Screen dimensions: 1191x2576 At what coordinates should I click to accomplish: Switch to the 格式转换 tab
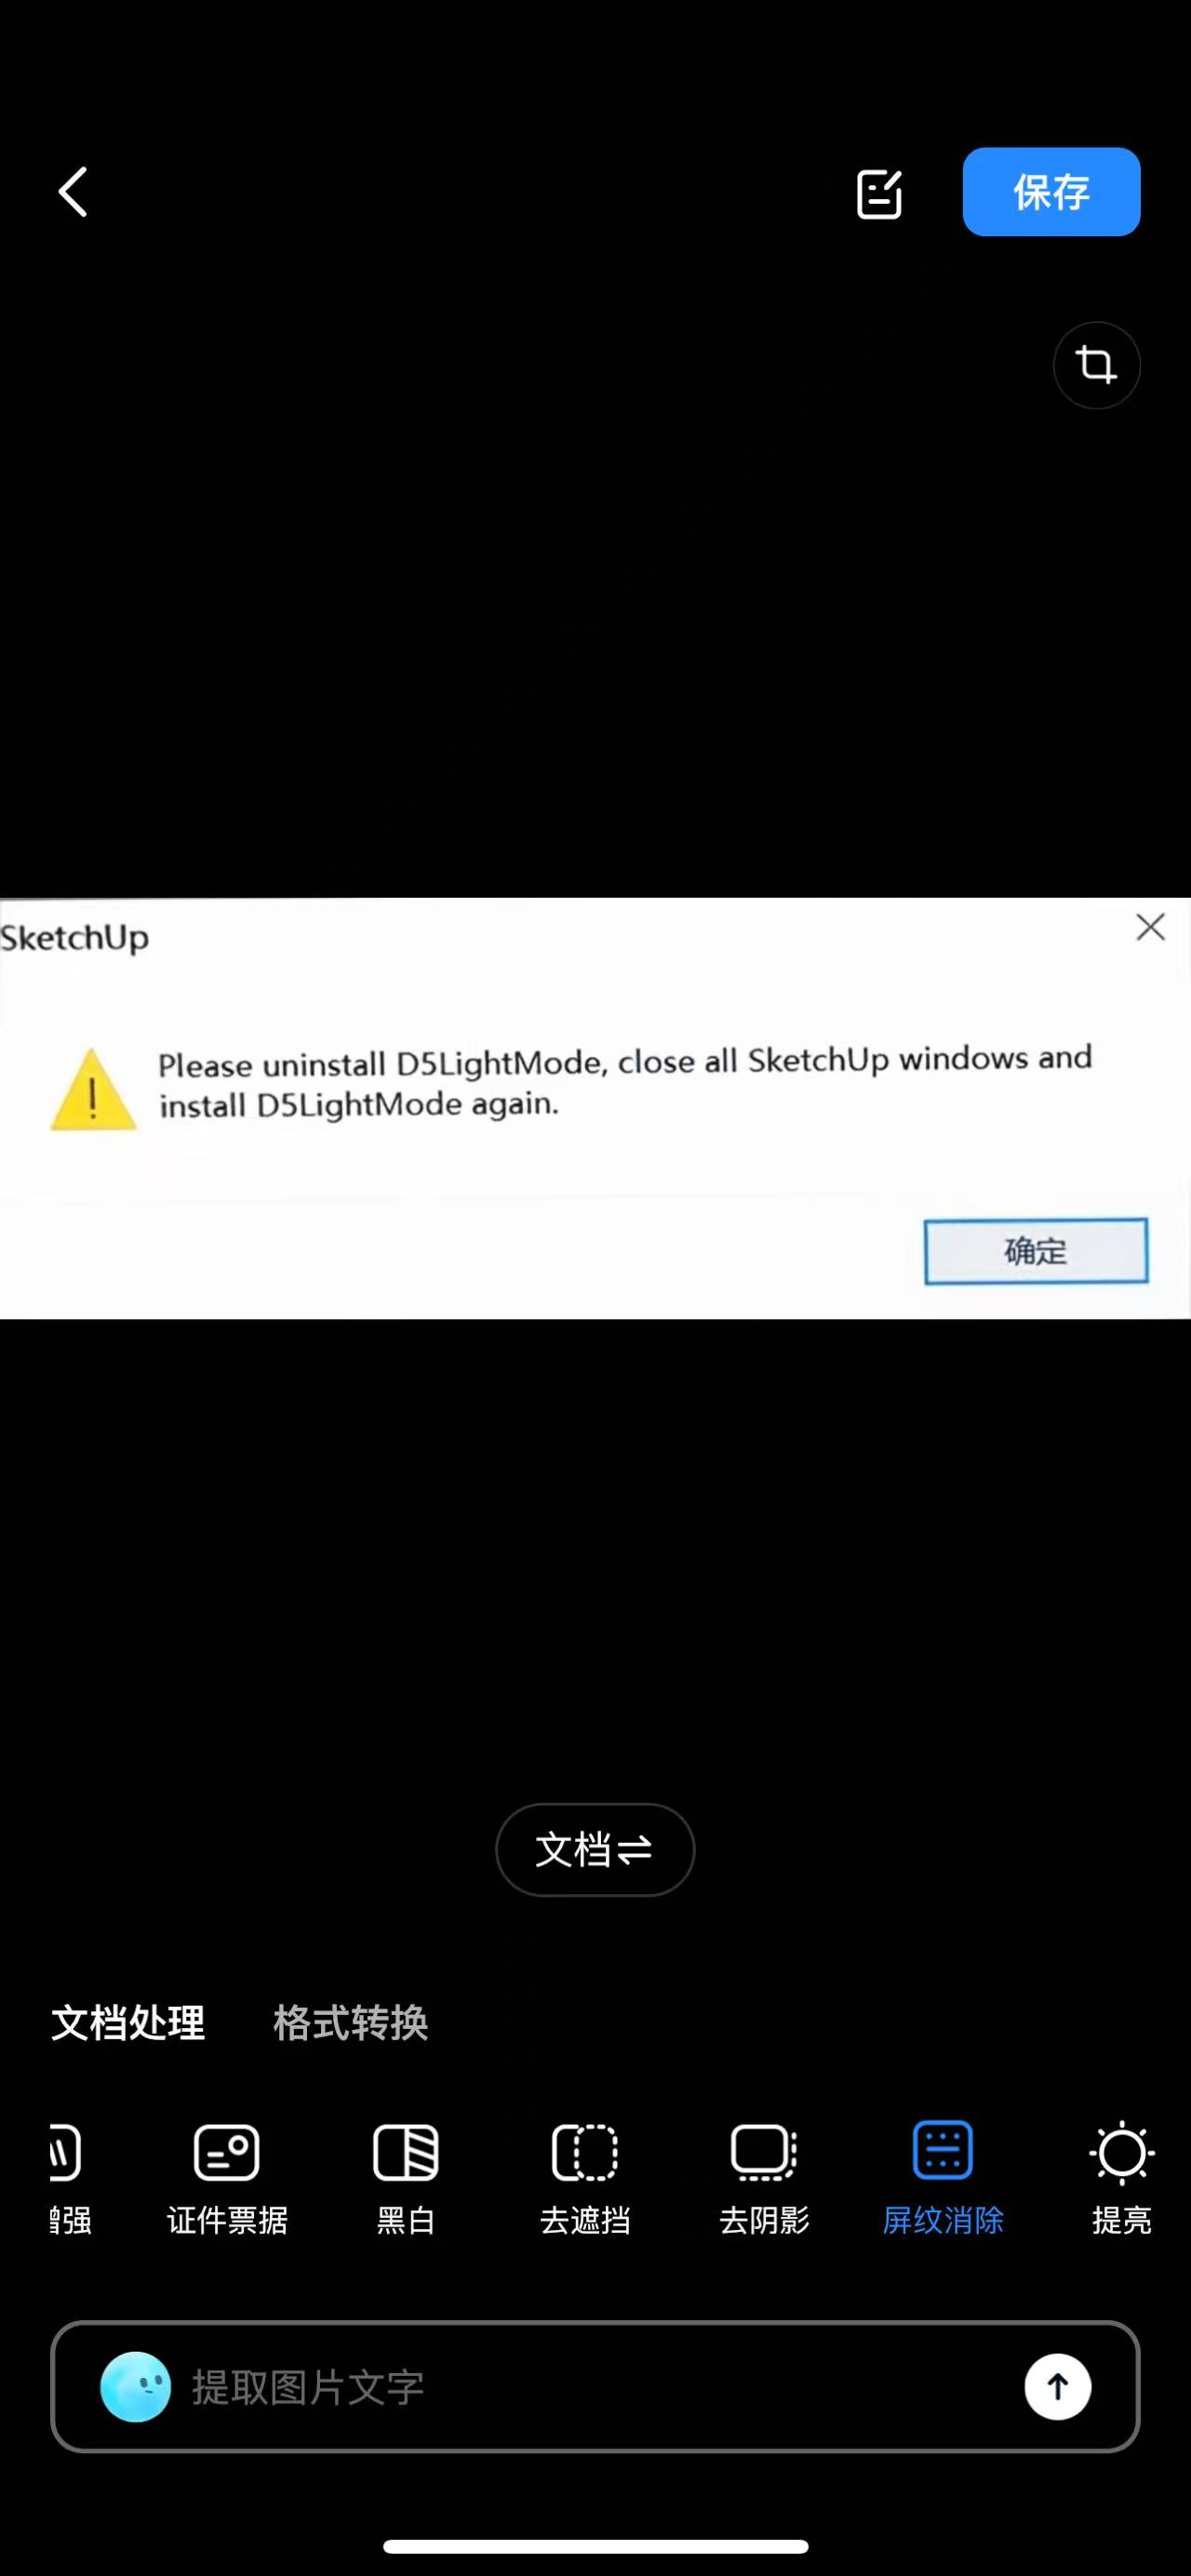point(351,2023)
